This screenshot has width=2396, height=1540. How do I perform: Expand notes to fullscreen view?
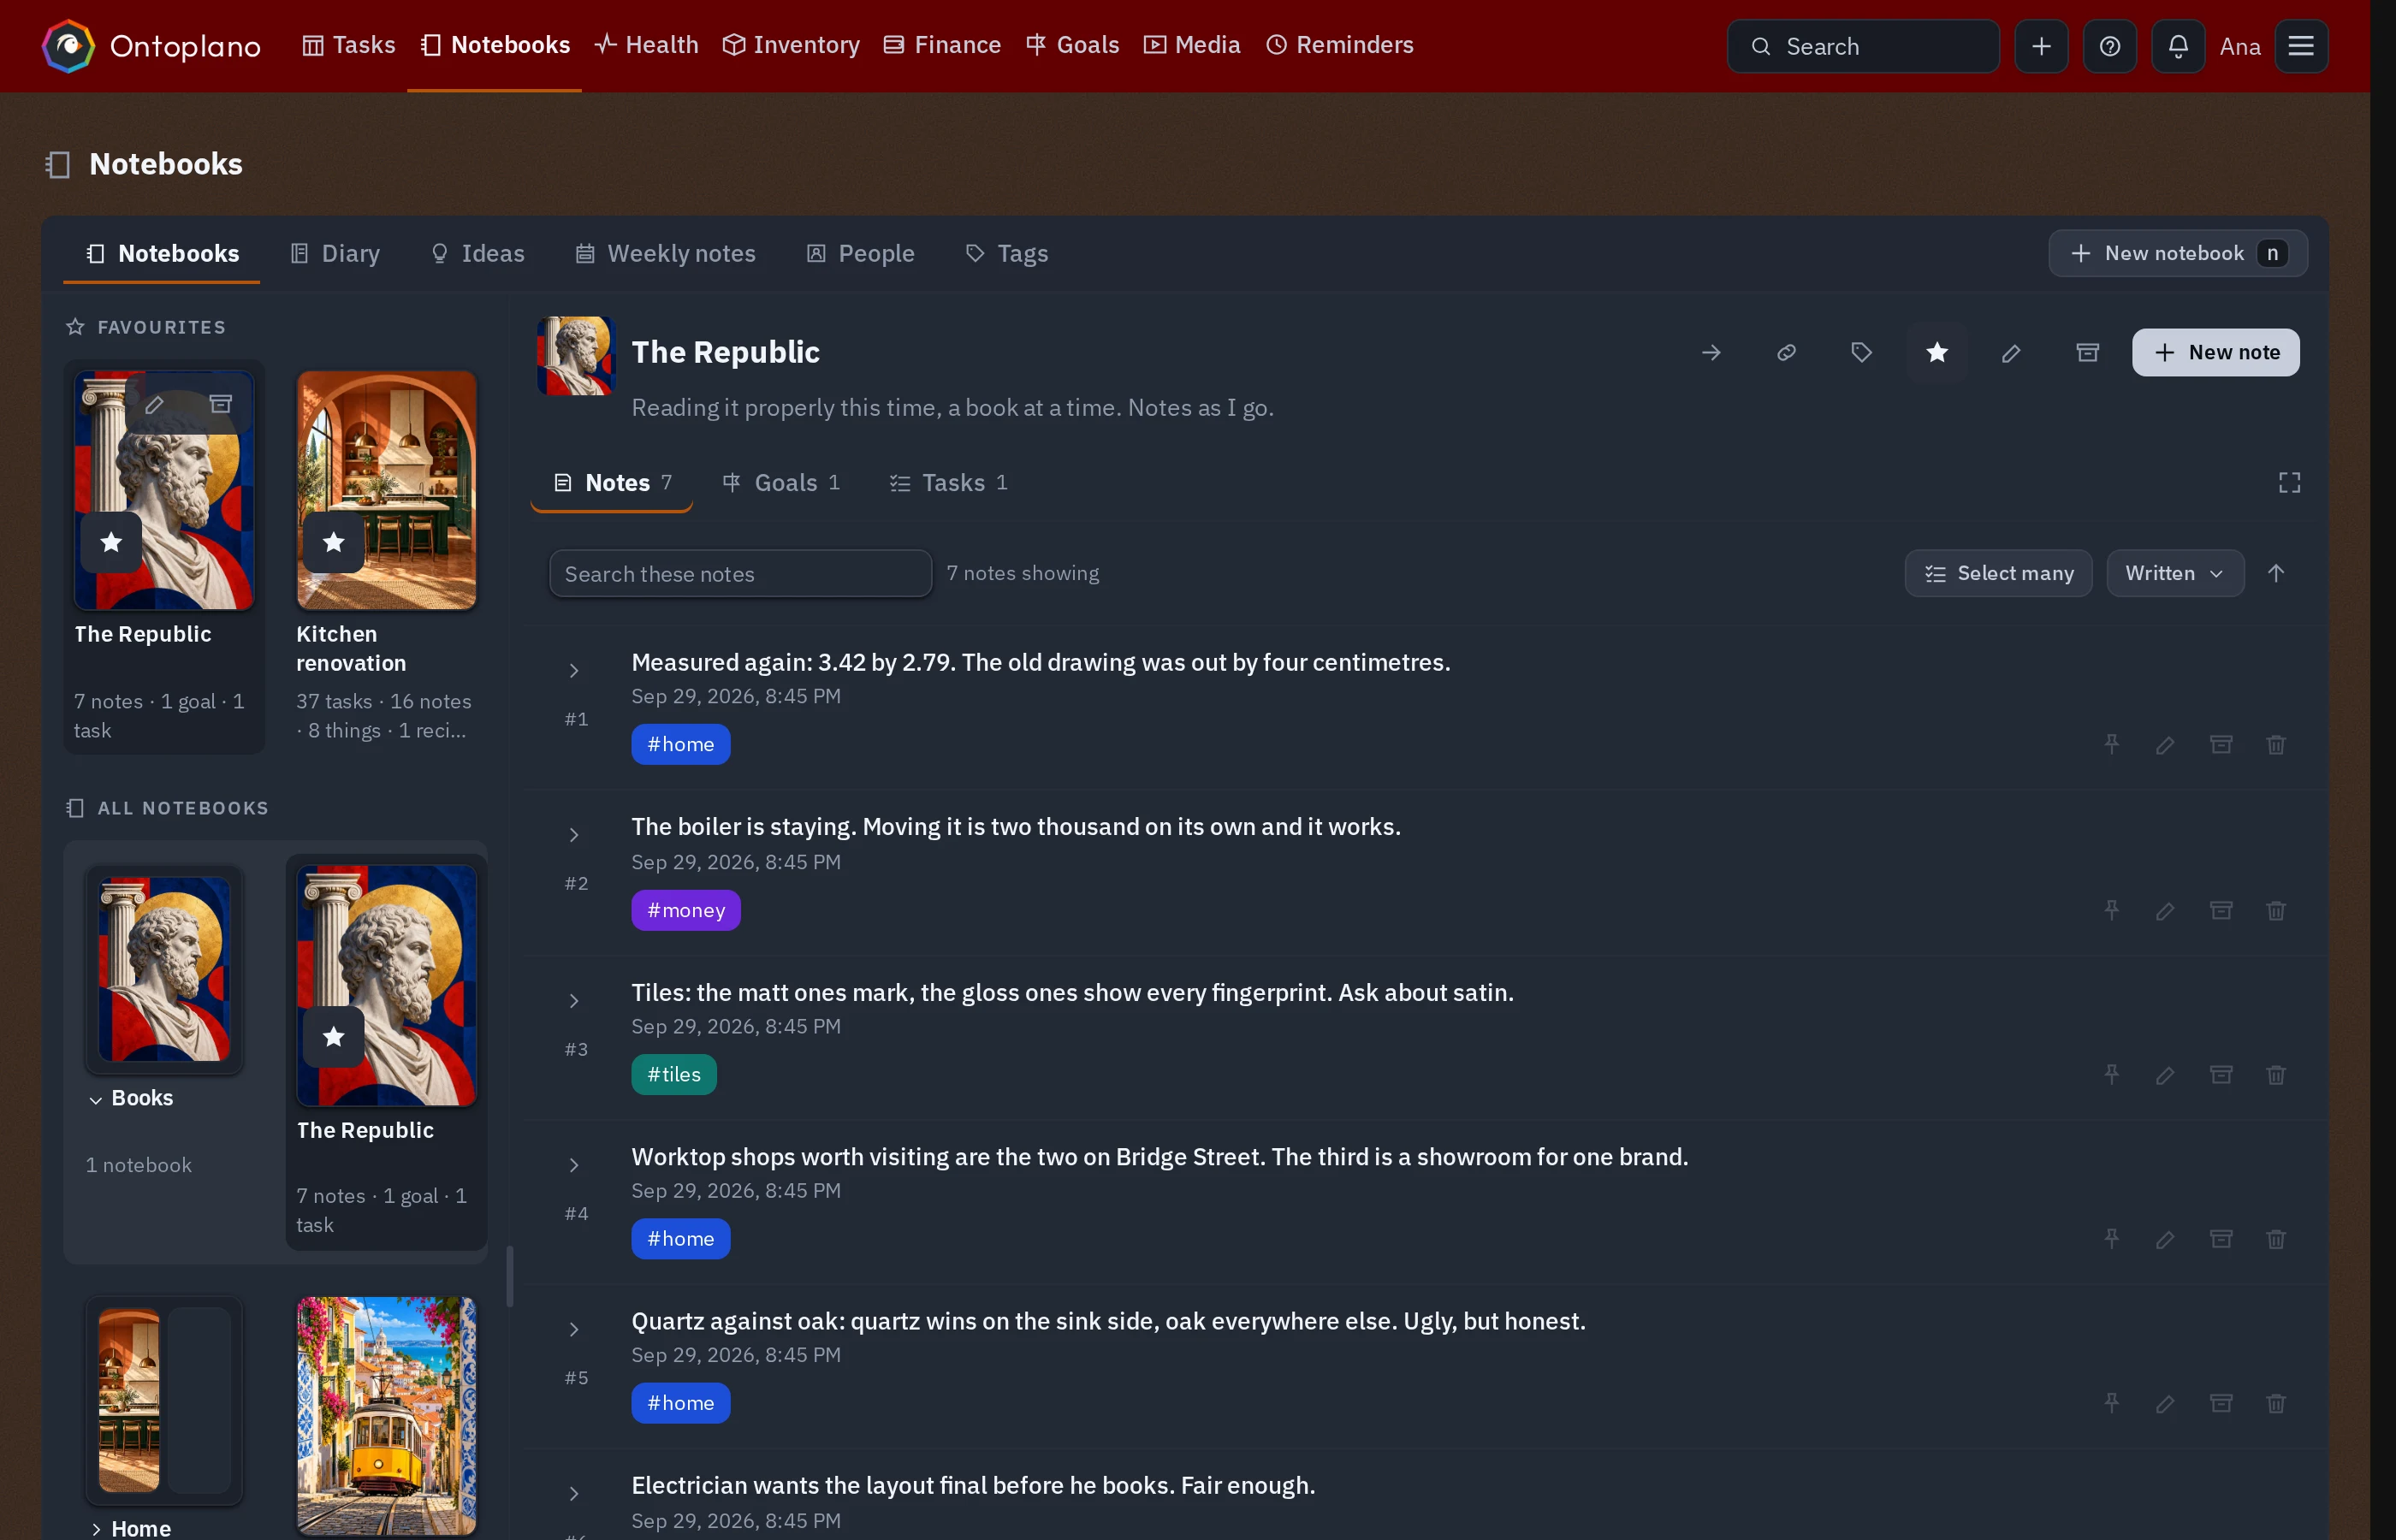click(2288, 483)
